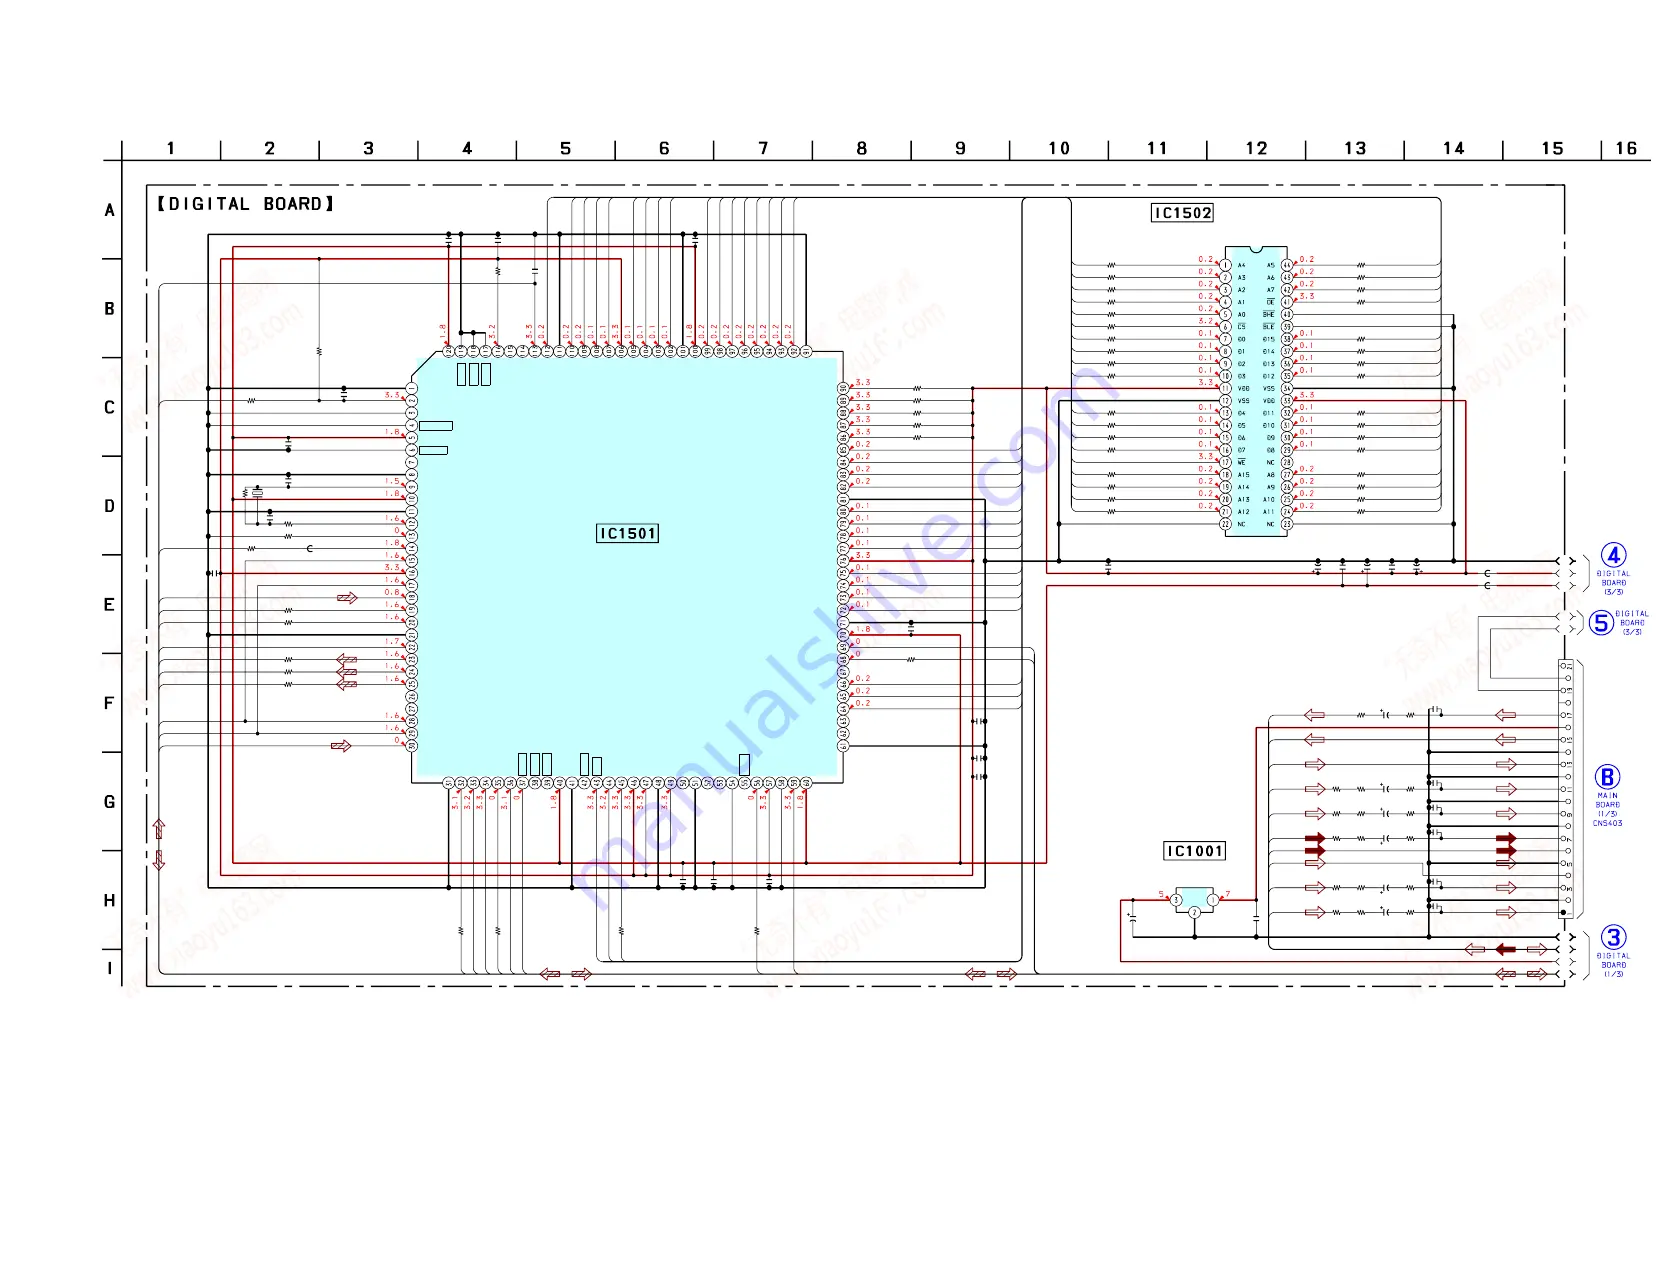Viewport: 1680px width, 1263px height.
Task: Click the IC1001 chip body with three pins
Action: click(x=1194, y=899)
